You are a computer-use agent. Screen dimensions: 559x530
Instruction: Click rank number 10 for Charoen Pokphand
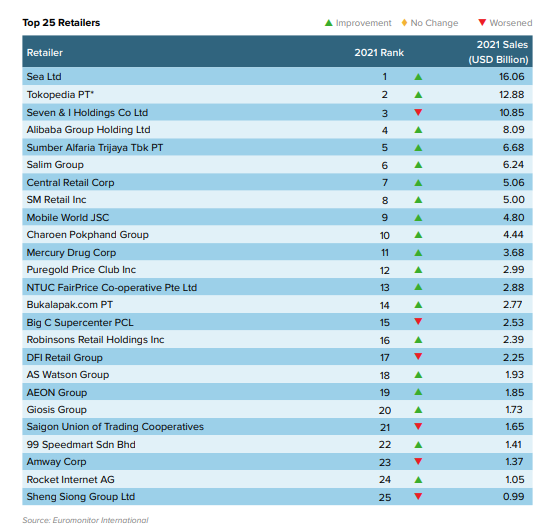click(x=385, y=236)
